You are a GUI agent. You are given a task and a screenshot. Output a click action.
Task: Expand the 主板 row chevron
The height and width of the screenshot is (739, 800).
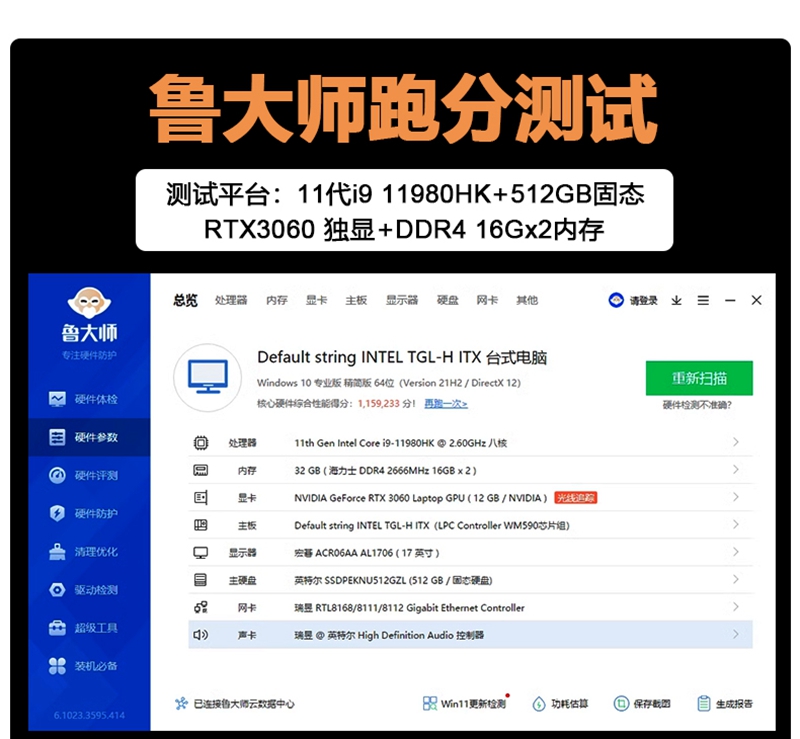[736, 524]
